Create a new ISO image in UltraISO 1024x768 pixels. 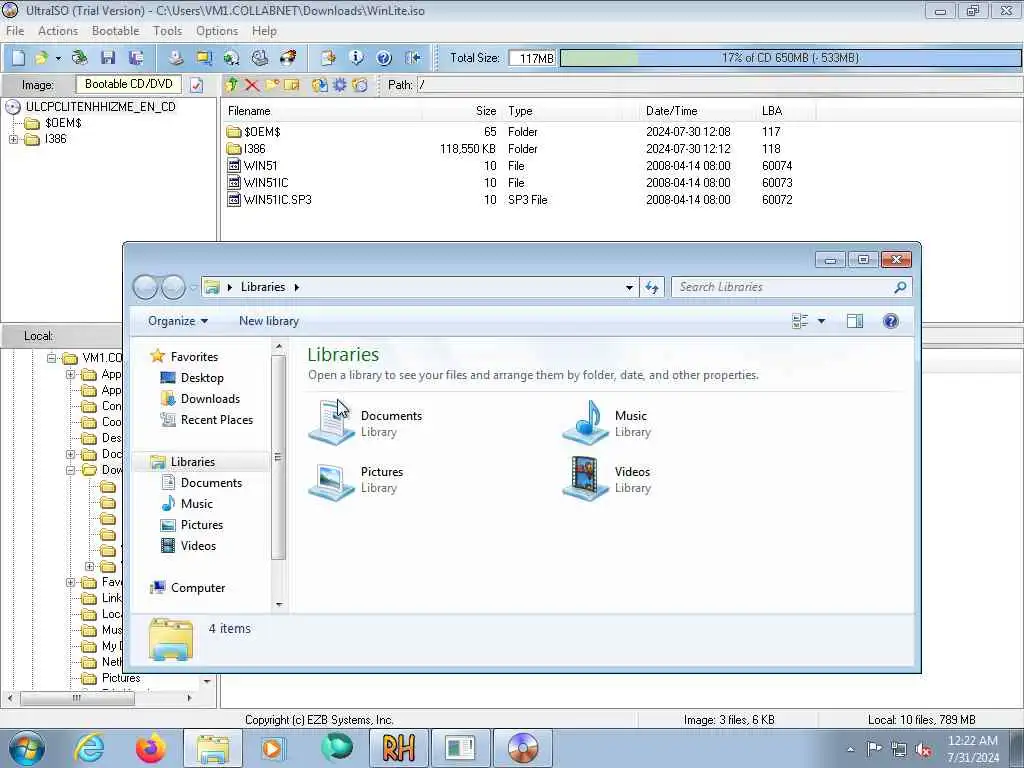click(x=18, y=58)
